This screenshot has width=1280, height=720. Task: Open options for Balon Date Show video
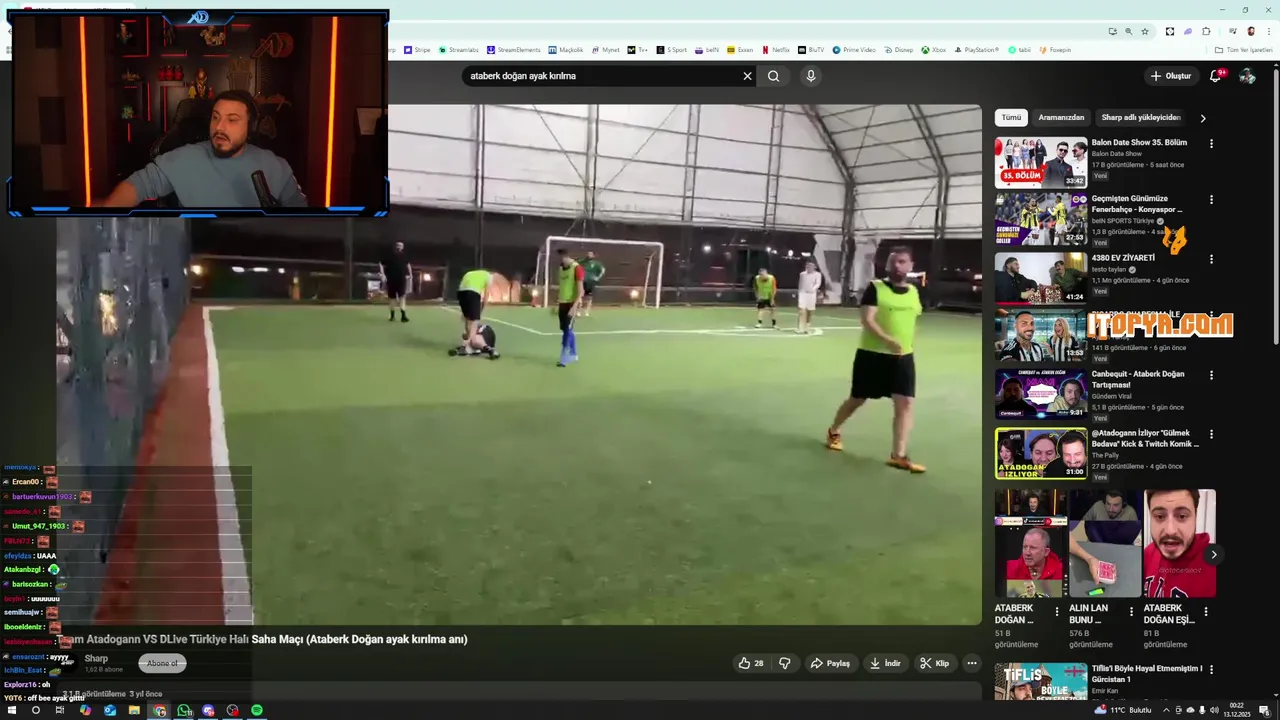tap(1211, 144)
